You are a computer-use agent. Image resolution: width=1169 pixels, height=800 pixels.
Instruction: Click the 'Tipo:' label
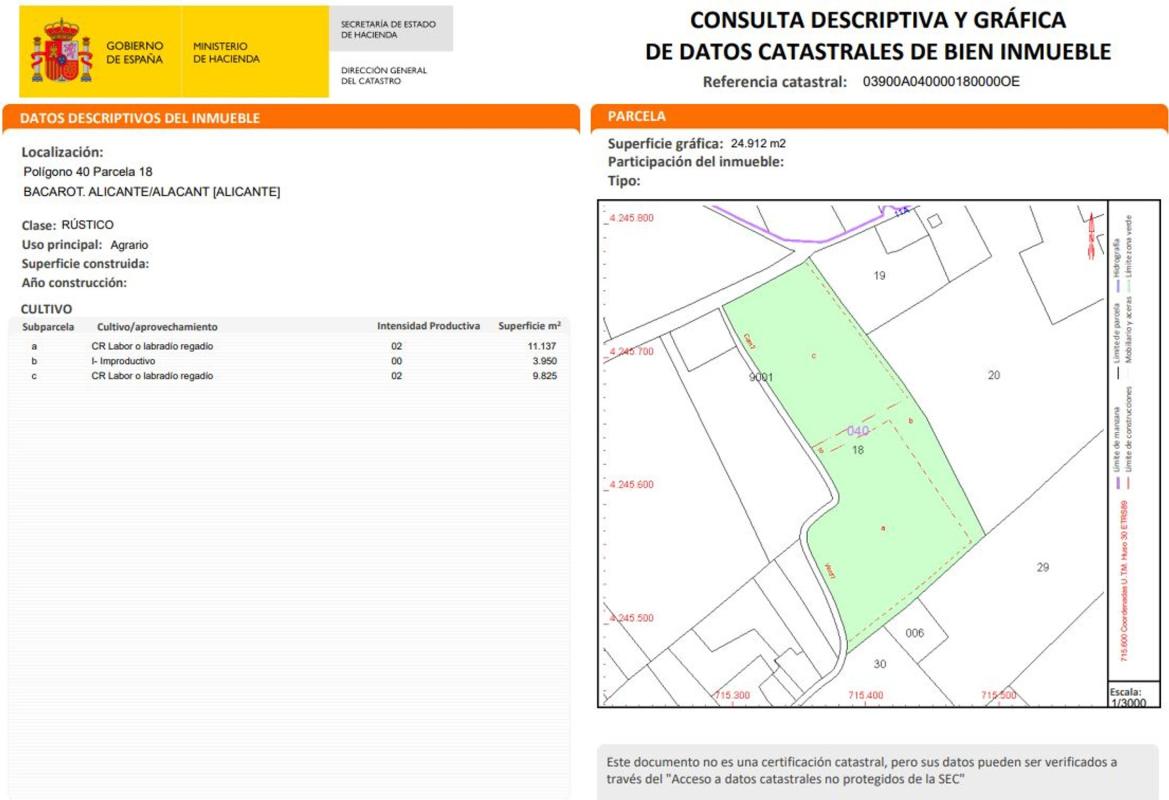click(x=624, y=181)
